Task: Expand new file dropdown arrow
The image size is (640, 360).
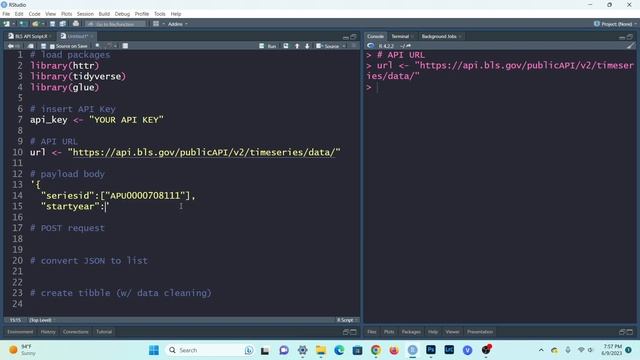Action: coord(13,24)
